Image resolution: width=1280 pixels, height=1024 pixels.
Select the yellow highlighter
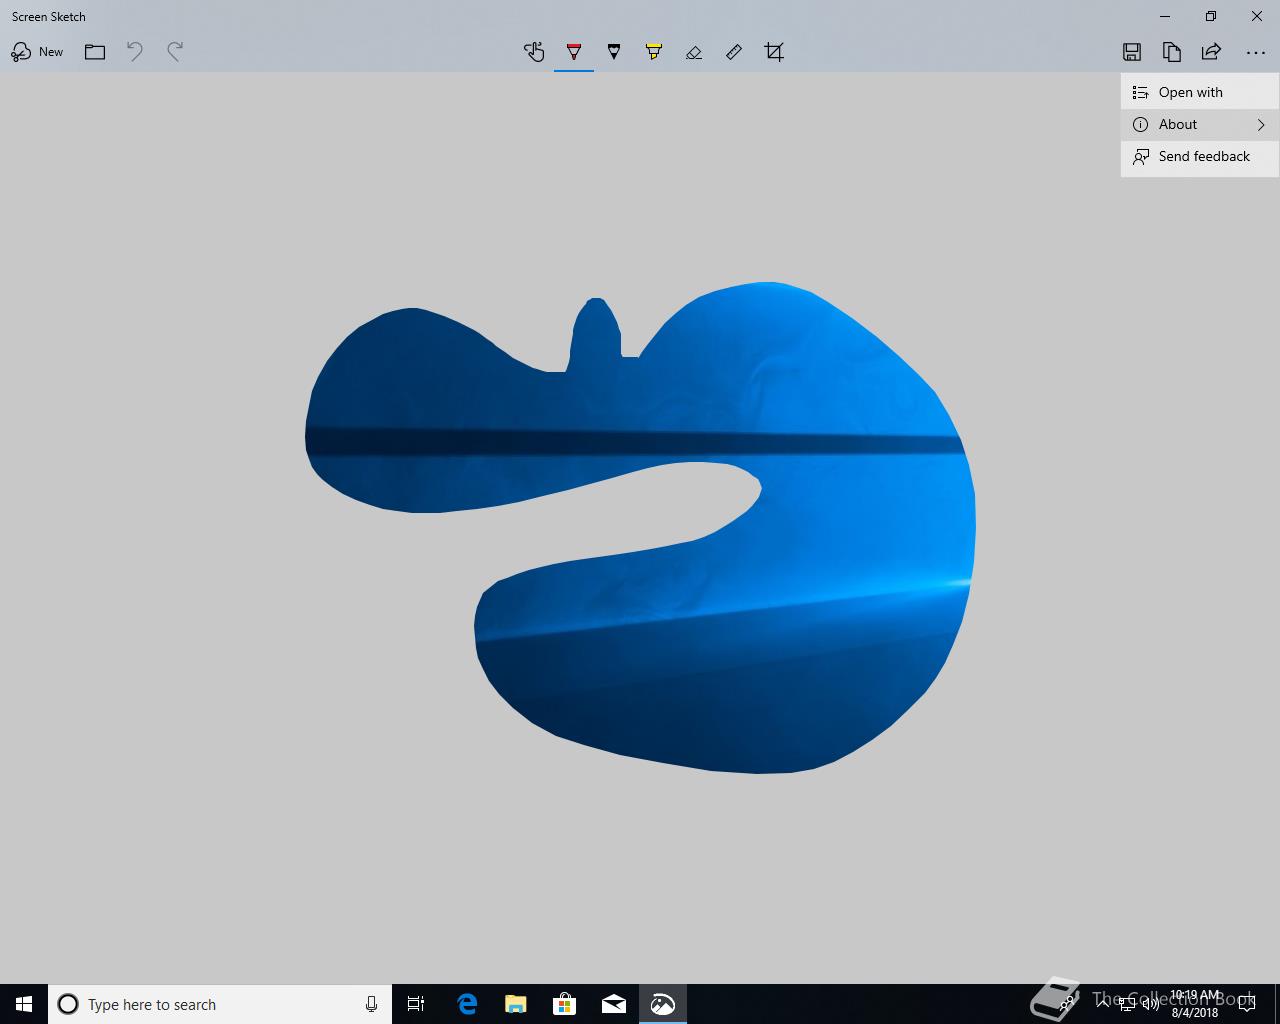(x=654, y=52)
